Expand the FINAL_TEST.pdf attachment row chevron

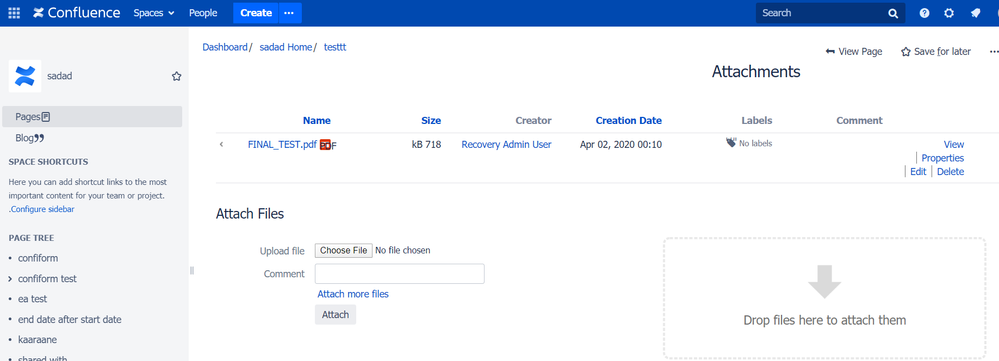pos(221,145)
